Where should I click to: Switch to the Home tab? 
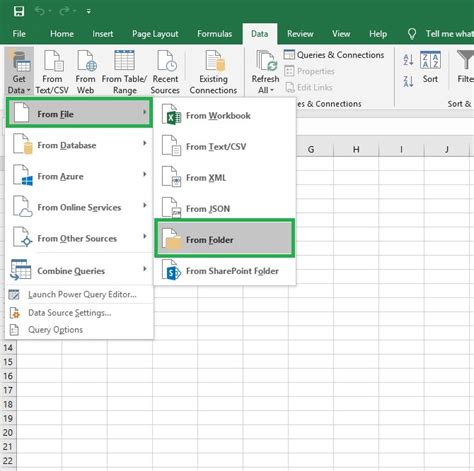[x=62, y=34]
